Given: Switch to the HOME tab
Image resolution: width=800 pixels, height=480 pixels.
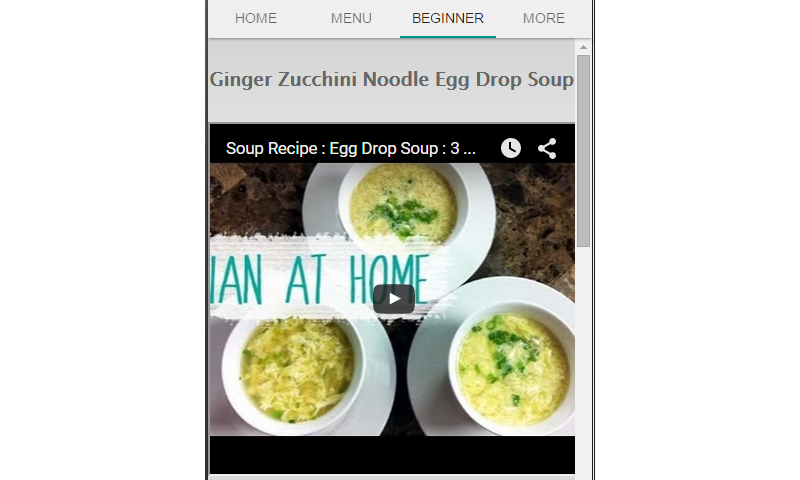Looking at the screenshot, I should (x=256, y=18).
